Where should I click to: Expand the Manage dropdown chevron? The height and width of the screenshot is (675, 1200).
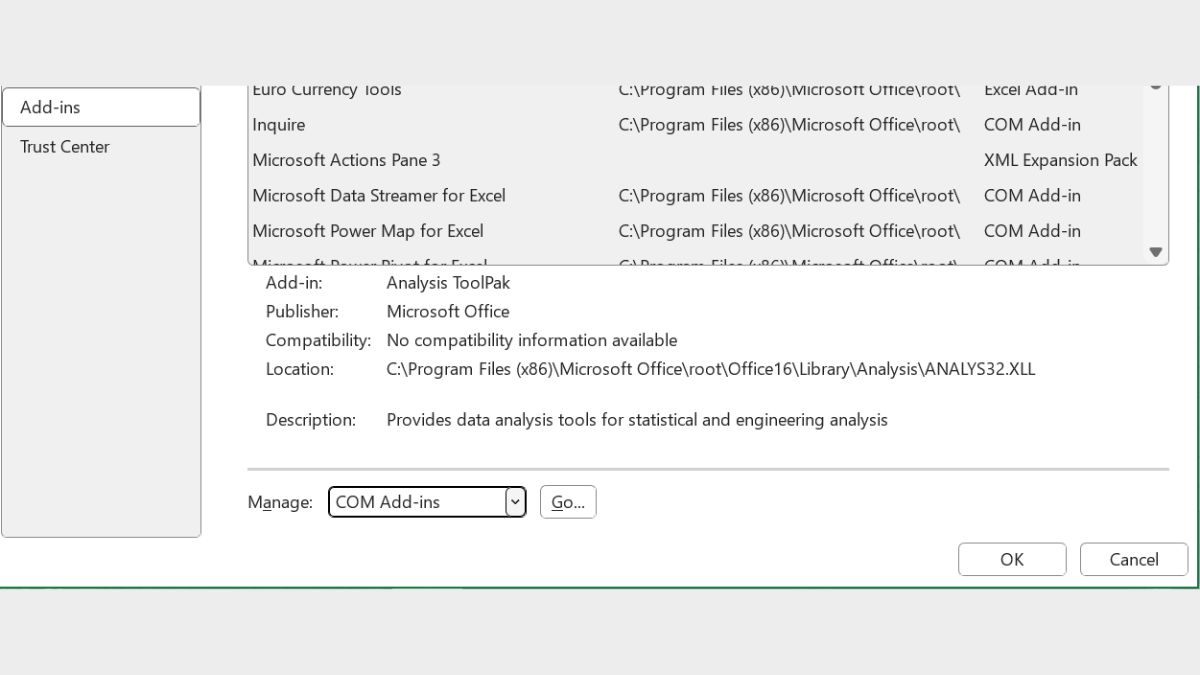point(515,502)
